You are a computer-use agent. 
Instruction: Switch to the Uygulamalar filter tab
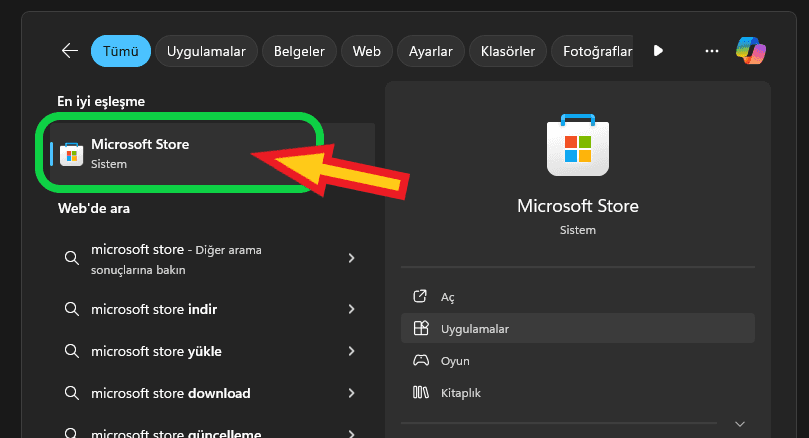coord(206,51)
